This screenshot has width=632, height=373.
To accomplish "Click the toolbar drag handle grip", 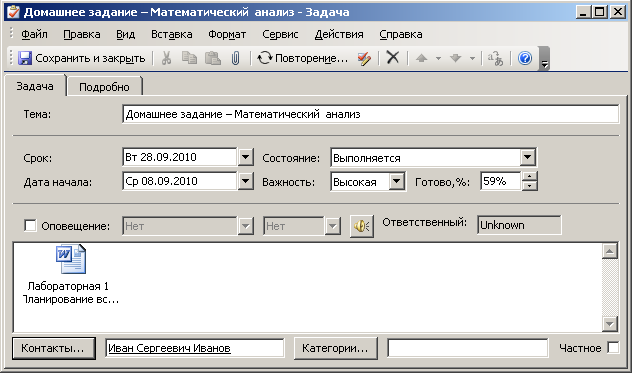I will (x=11, y=58).
